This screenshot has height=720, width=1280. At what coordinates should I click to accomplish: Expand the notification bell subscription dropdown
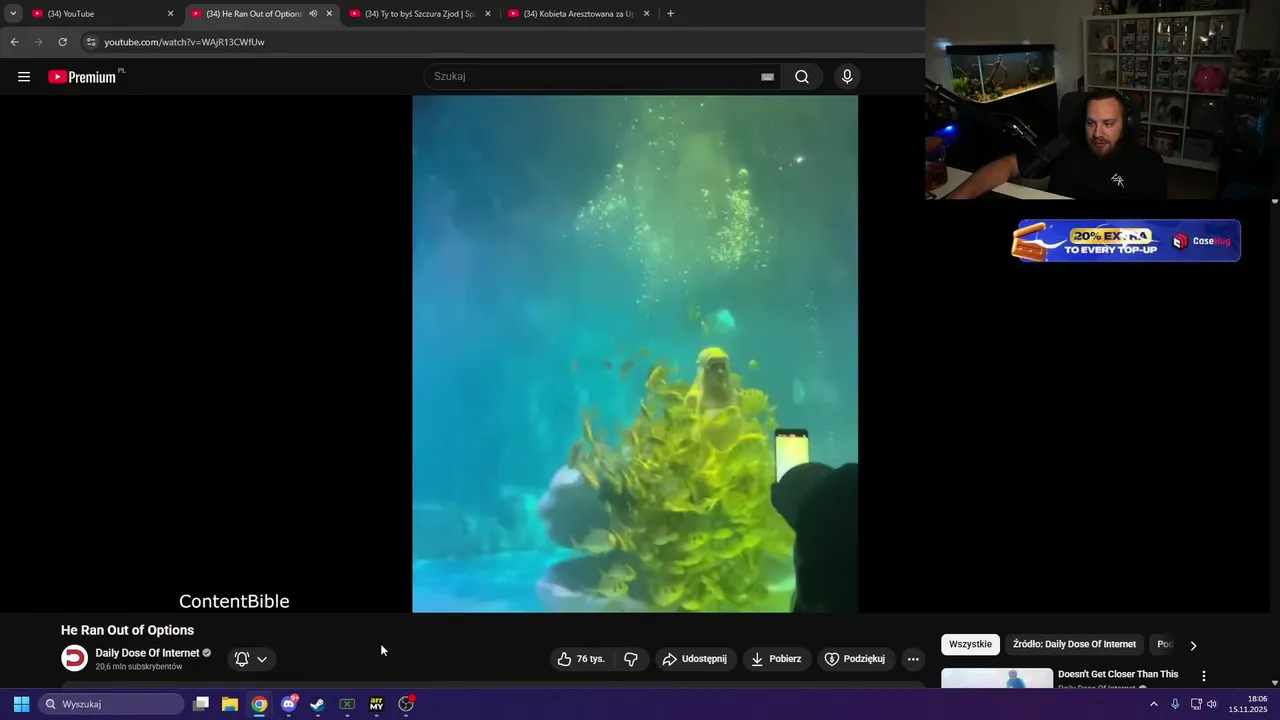pyautogui.click(x=251, y=659)
